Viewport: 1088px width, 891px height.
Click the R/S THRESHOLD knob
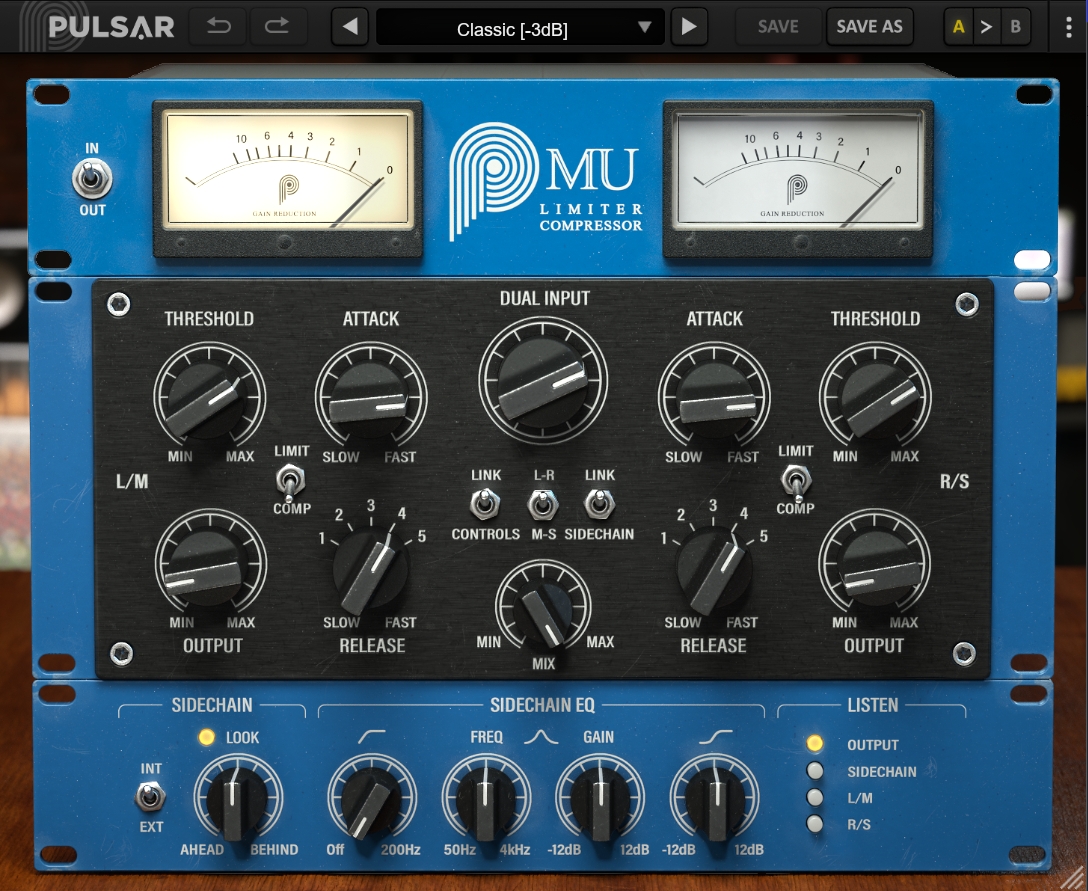point(876,397)
